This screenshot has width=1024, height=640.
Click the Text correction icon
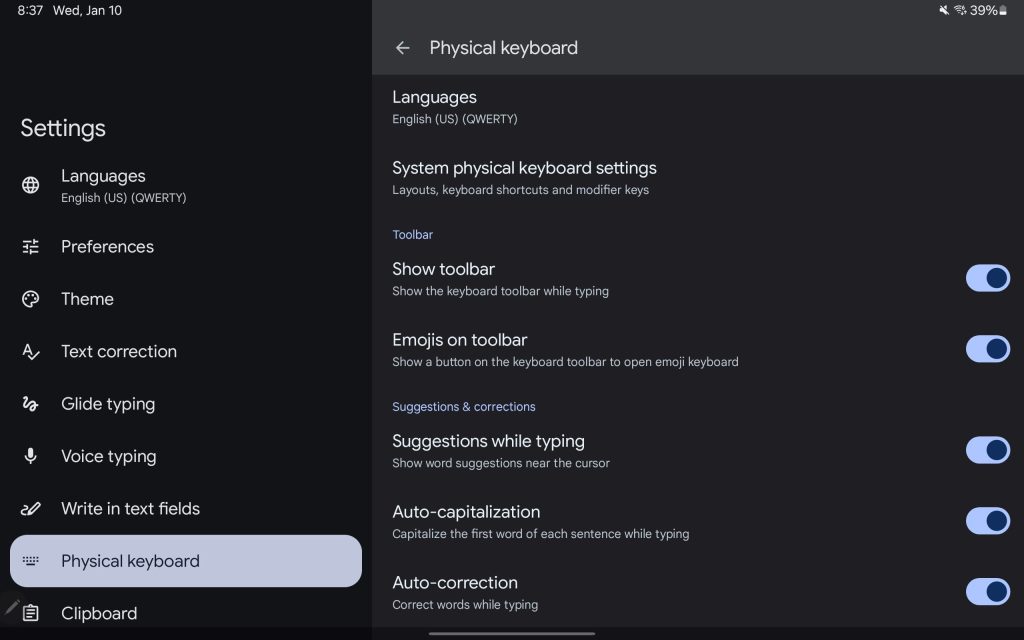click(30, 351)
